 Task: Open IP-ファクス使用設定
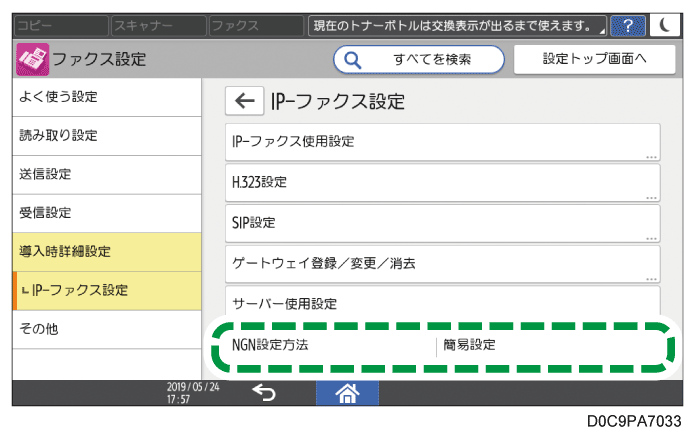coord(442,142)
